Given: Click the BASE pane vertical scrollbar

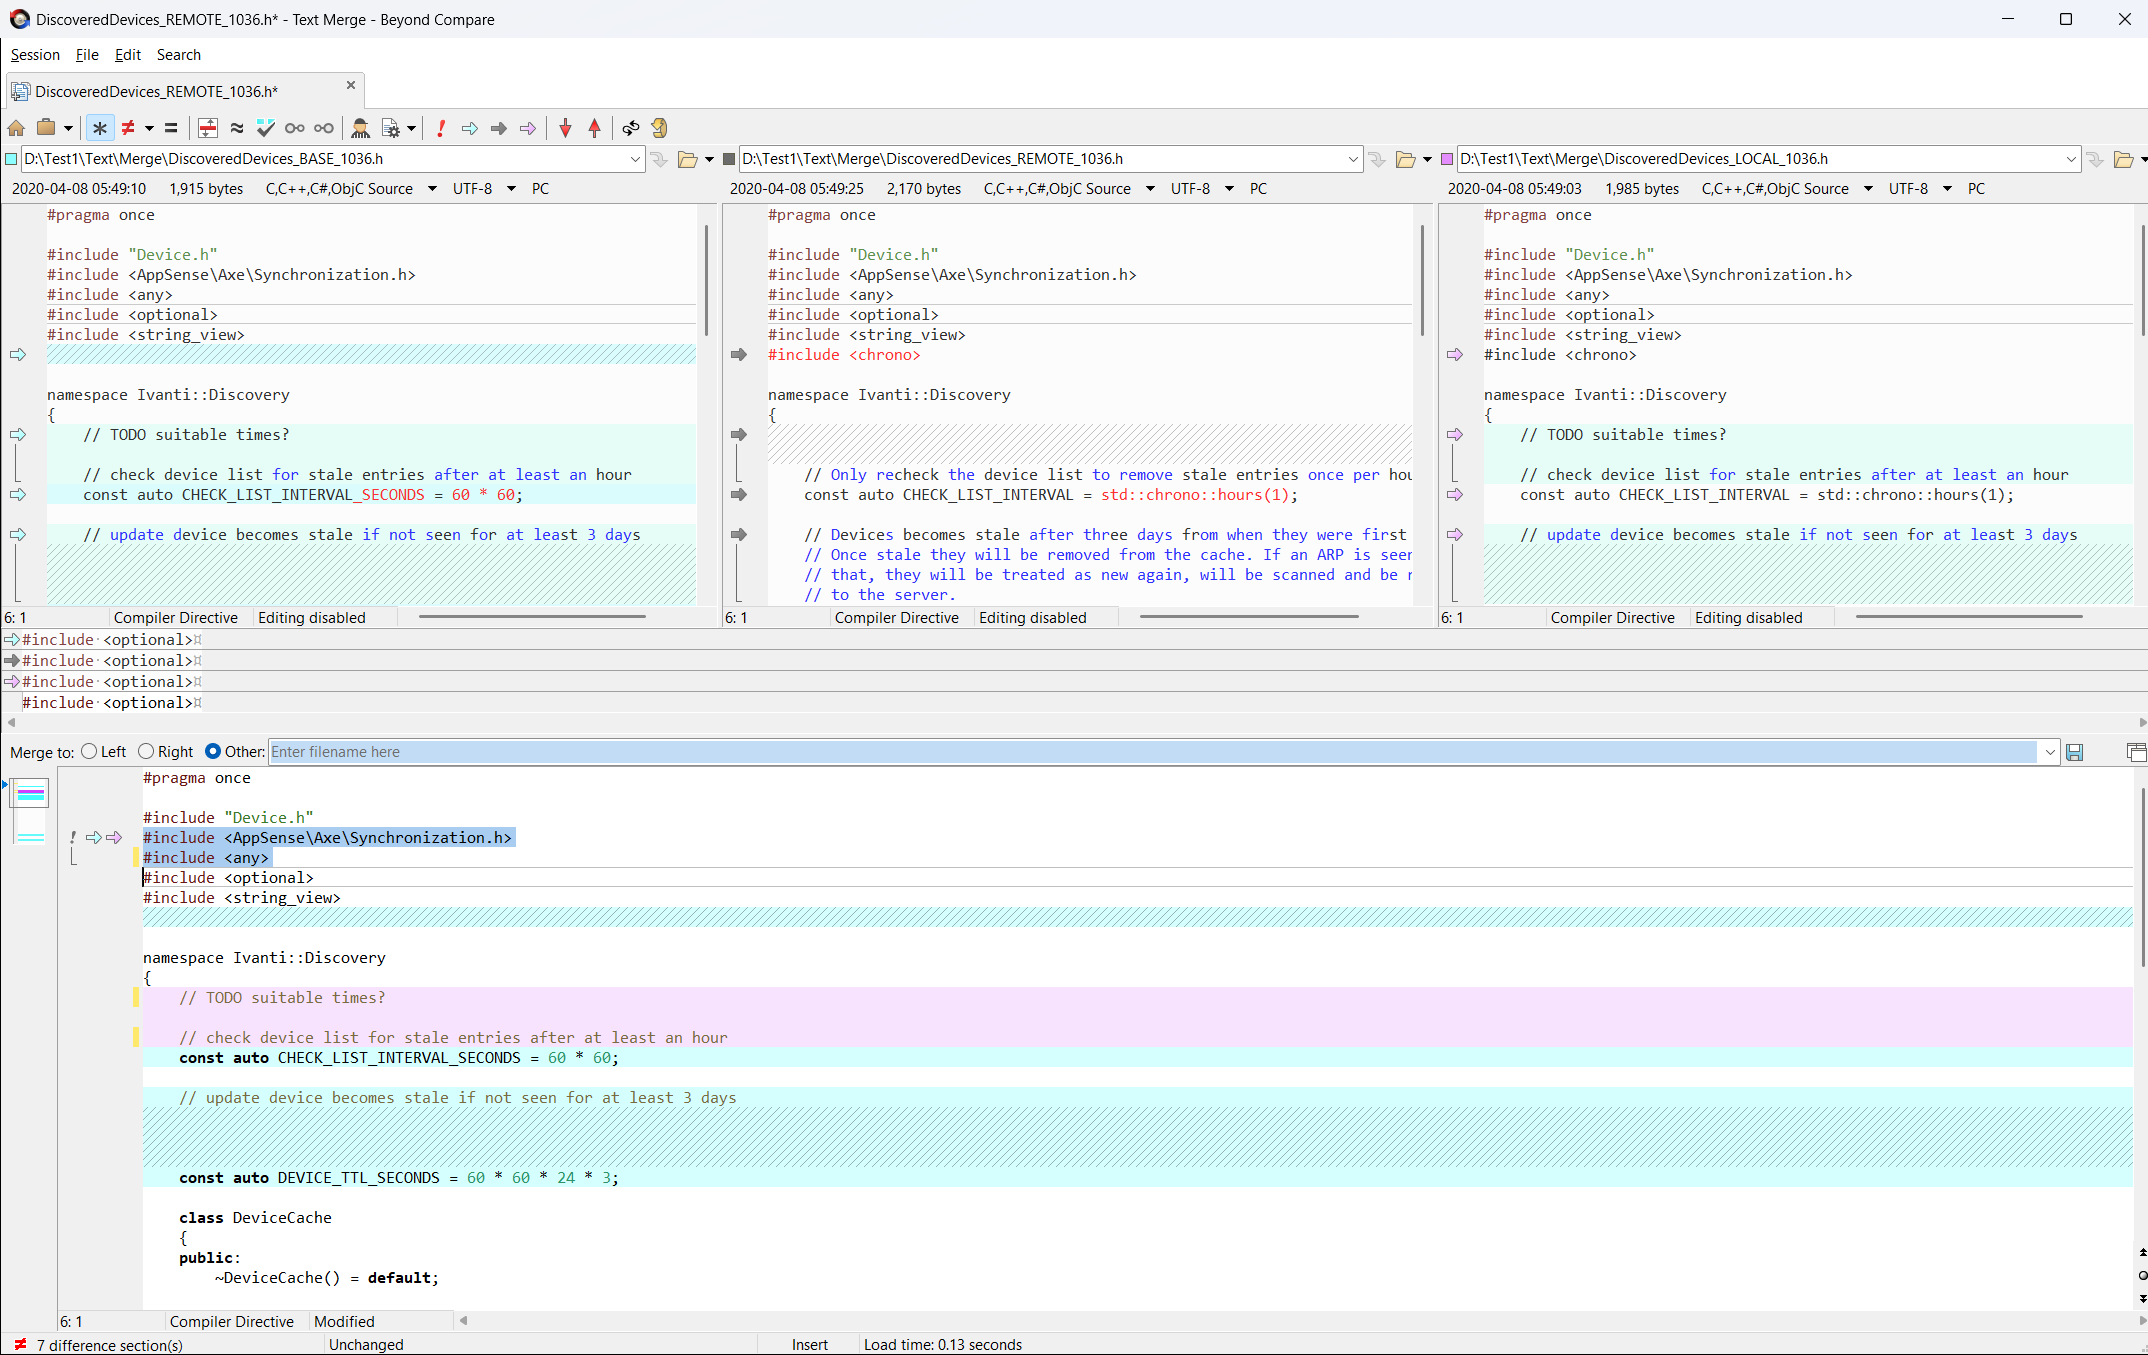Looking at the screenshot, I should point(706,281).
